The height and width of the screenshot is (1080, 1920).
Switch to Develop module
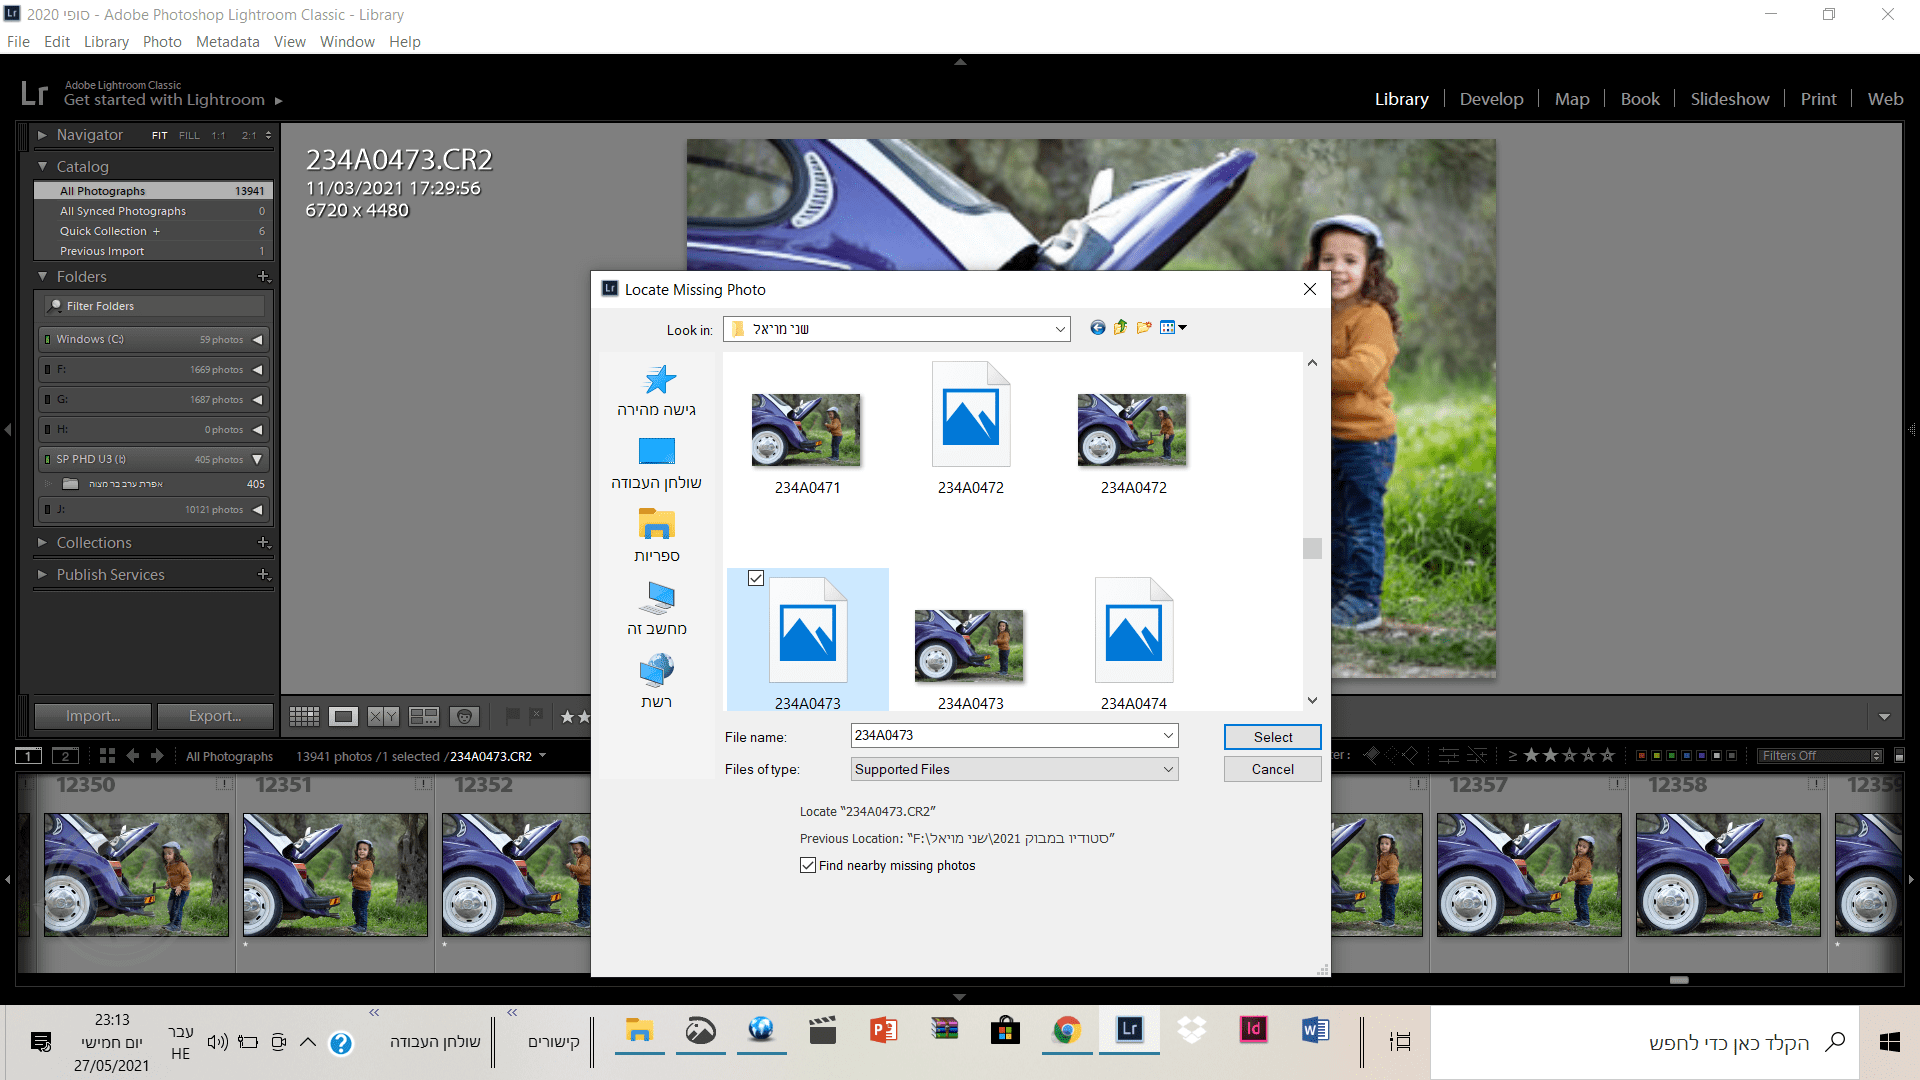pos(1491,99)
